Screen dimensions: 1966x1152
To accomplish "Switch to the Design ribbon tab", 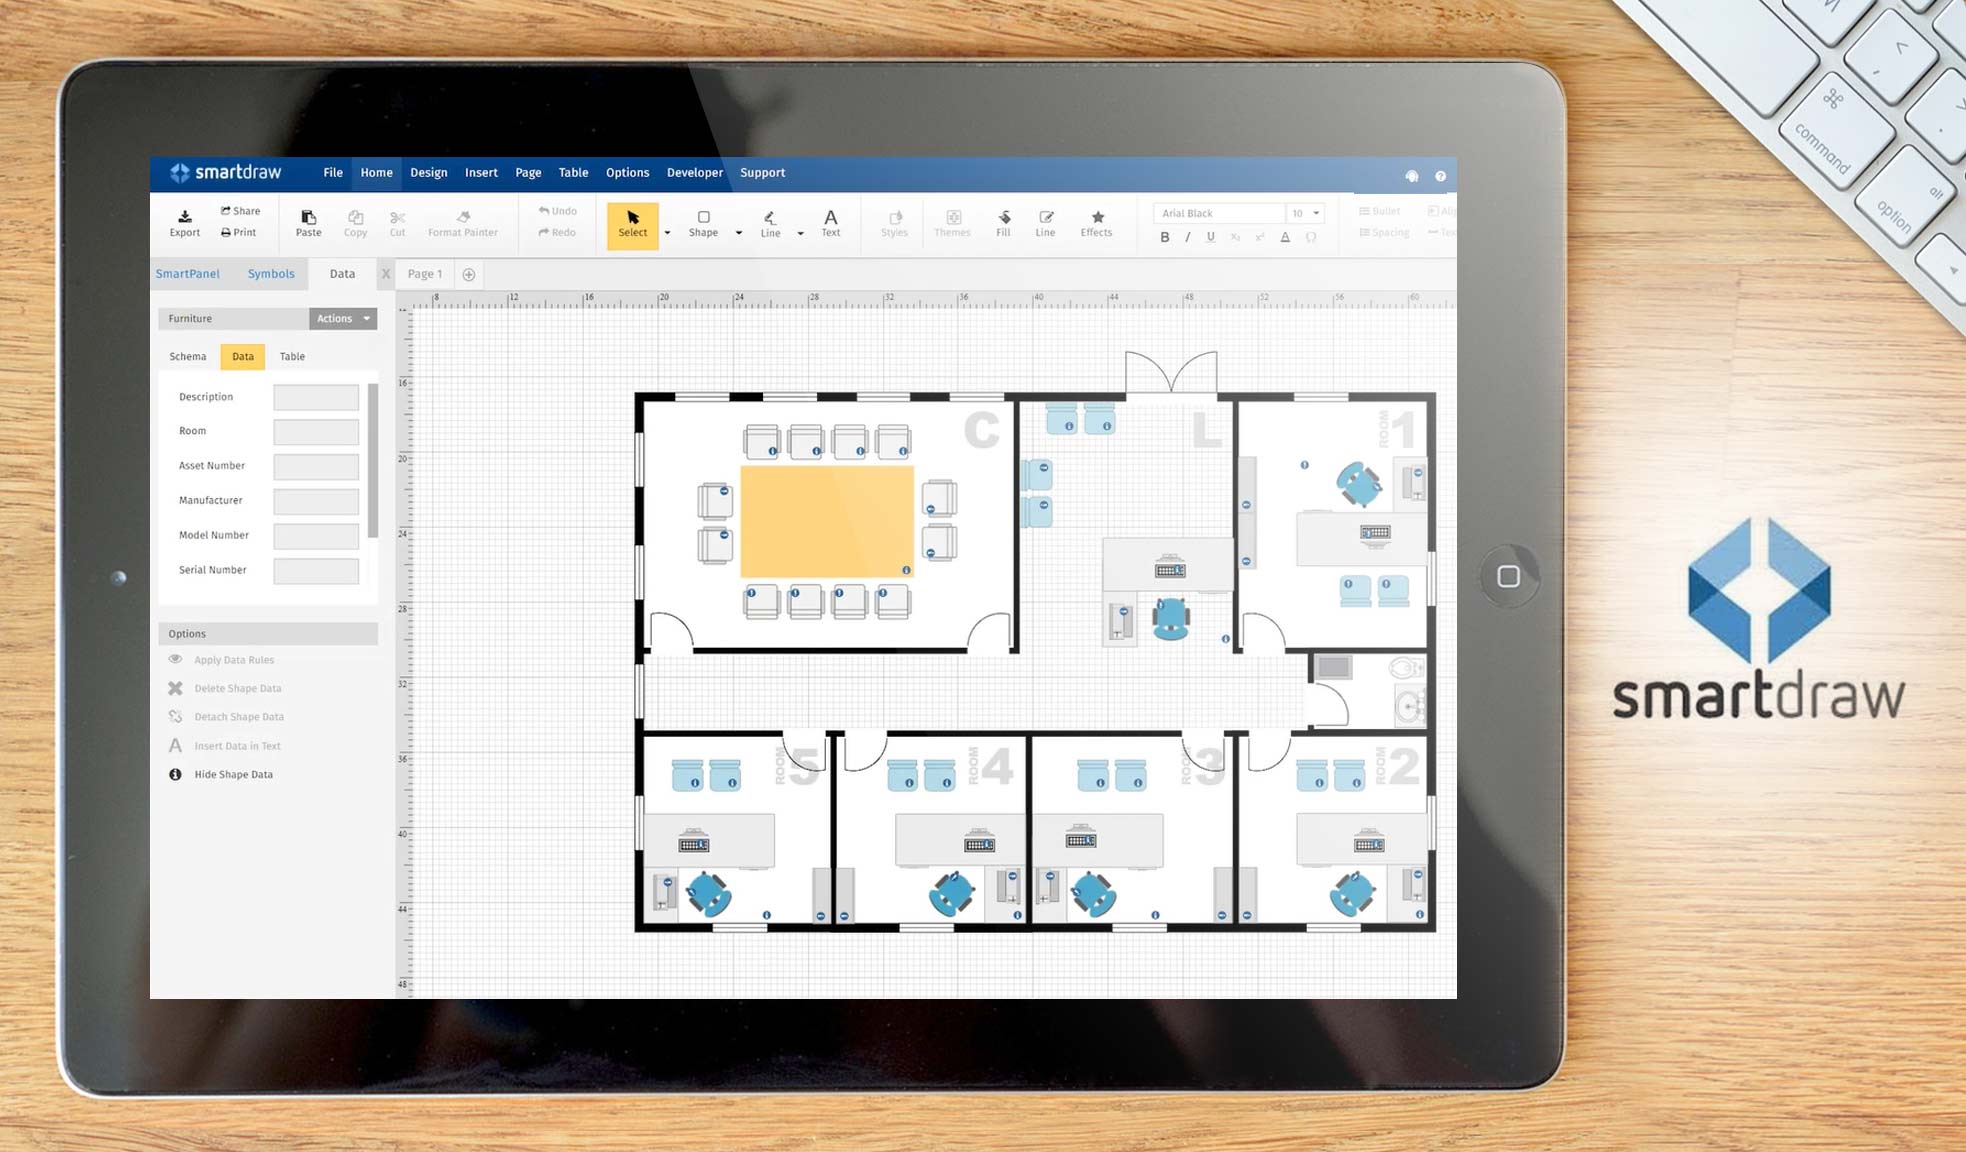I will (x=428, y=172).
